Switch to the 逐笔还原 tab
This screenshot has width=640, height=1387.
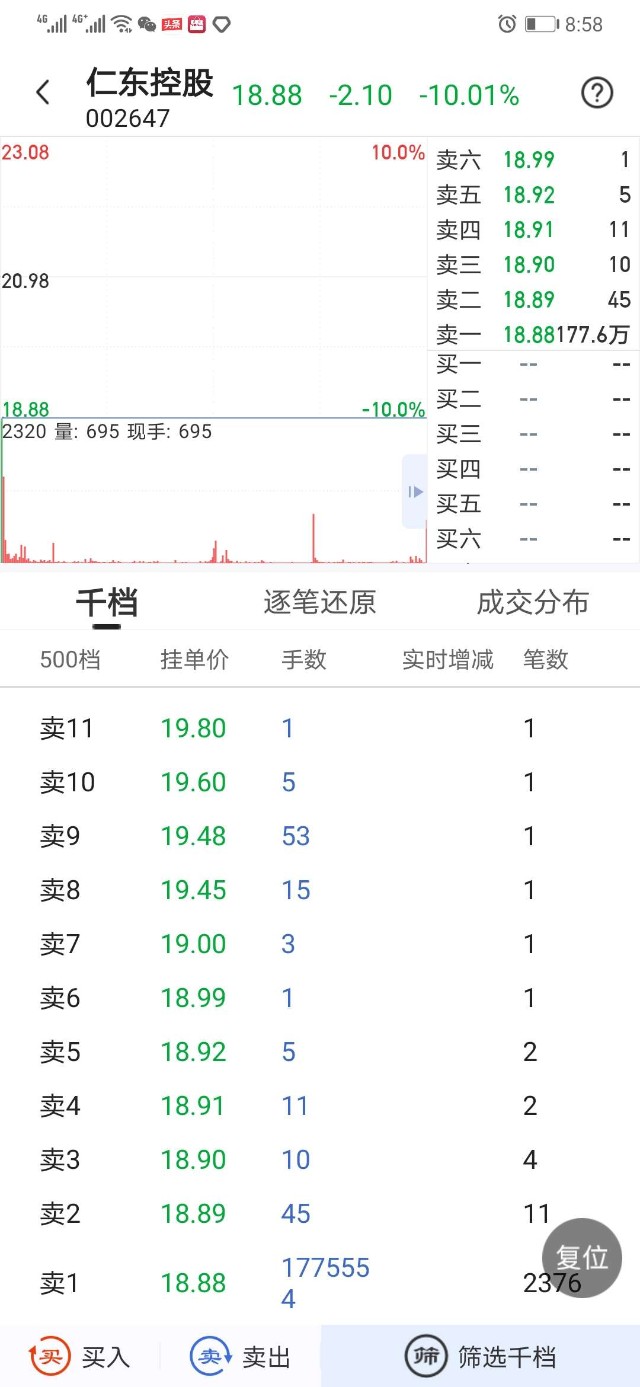pyautogui.click(x=319, y=602)
